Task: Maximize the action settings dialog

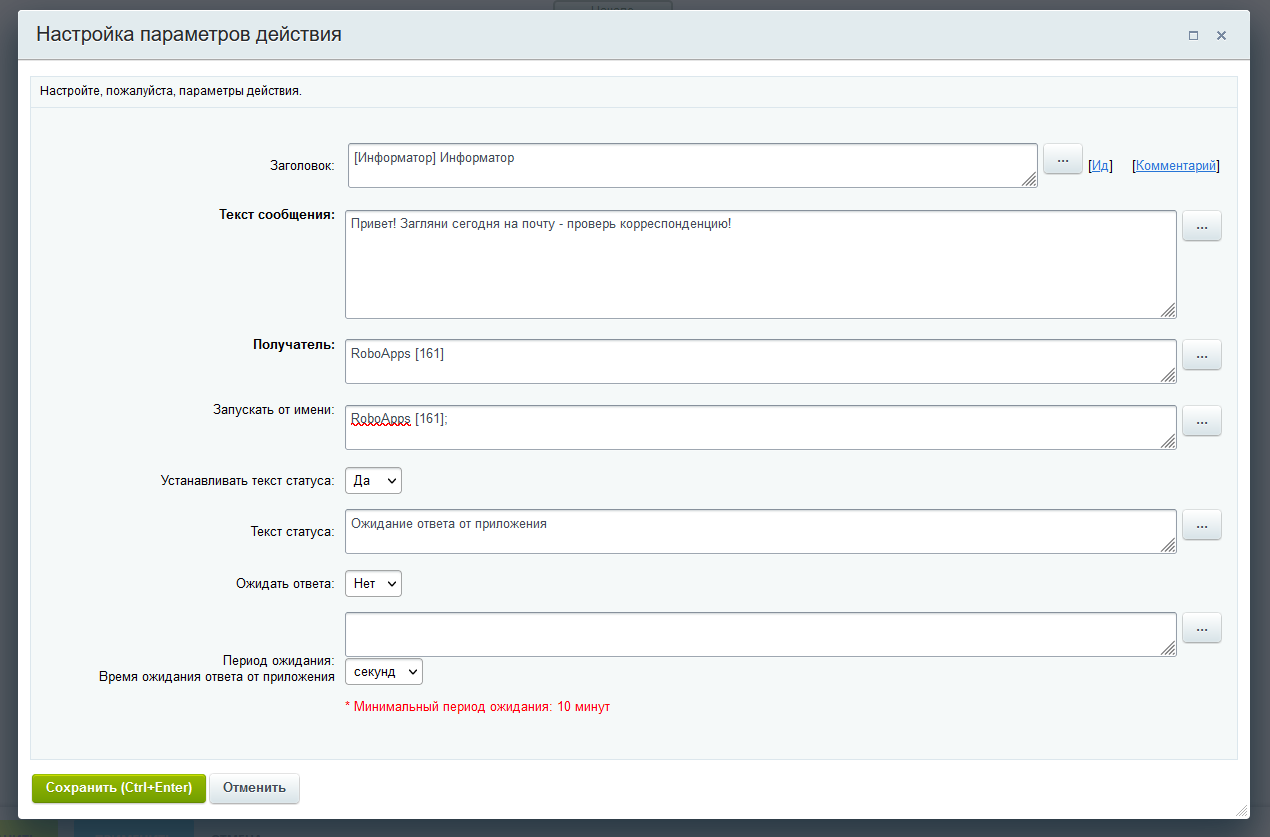Action: coord(1193,35)
